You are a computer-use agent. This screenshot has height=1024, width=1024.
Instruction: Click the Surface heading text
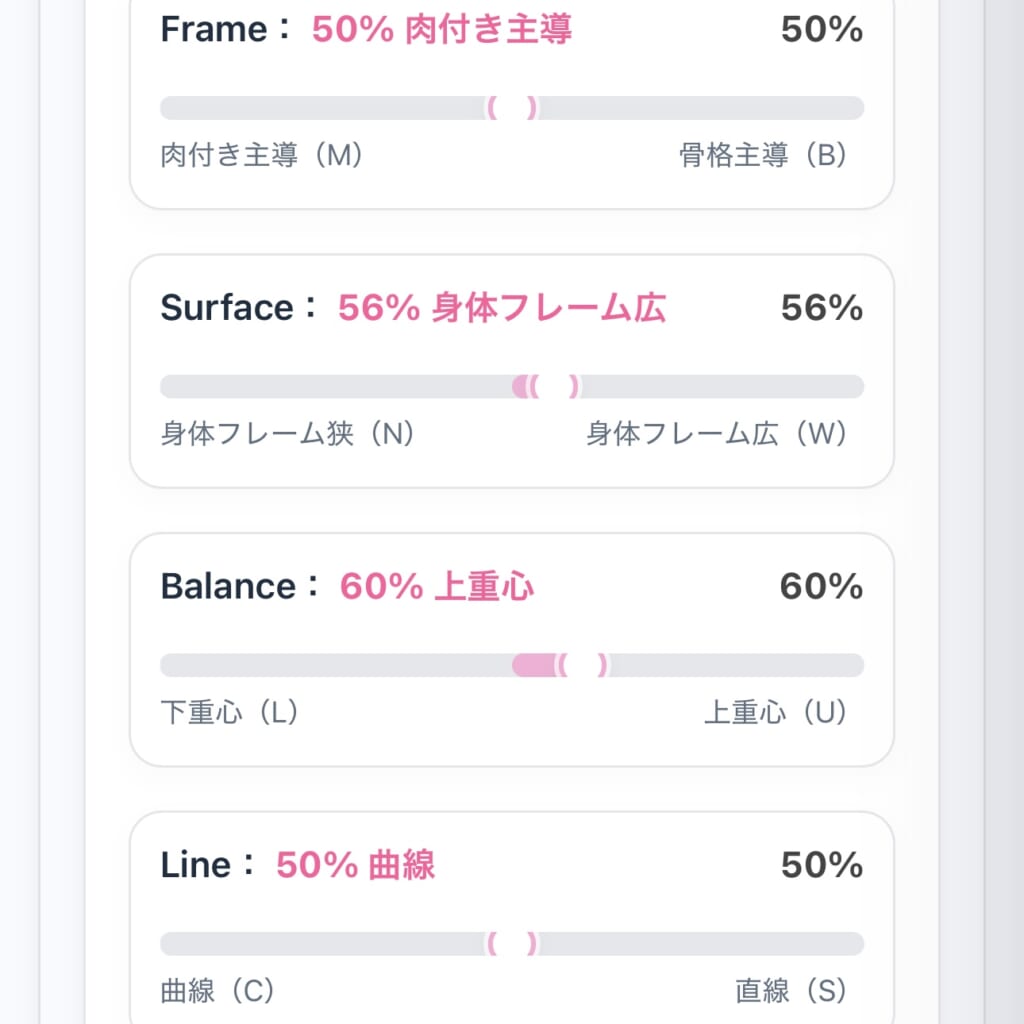point(227,308)
